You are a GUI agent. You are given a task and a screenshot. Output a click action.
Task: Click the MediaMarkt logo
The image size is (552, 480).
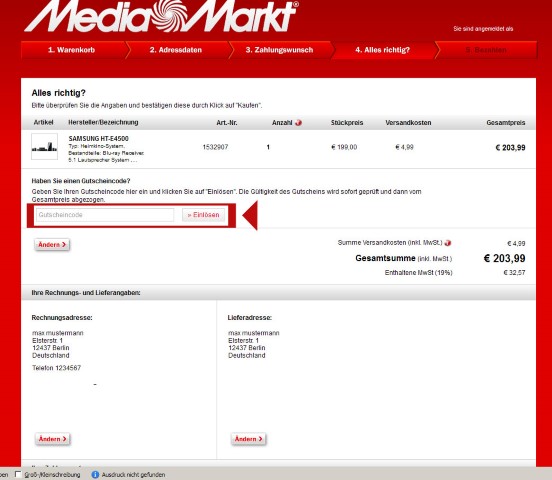(161, 16)
